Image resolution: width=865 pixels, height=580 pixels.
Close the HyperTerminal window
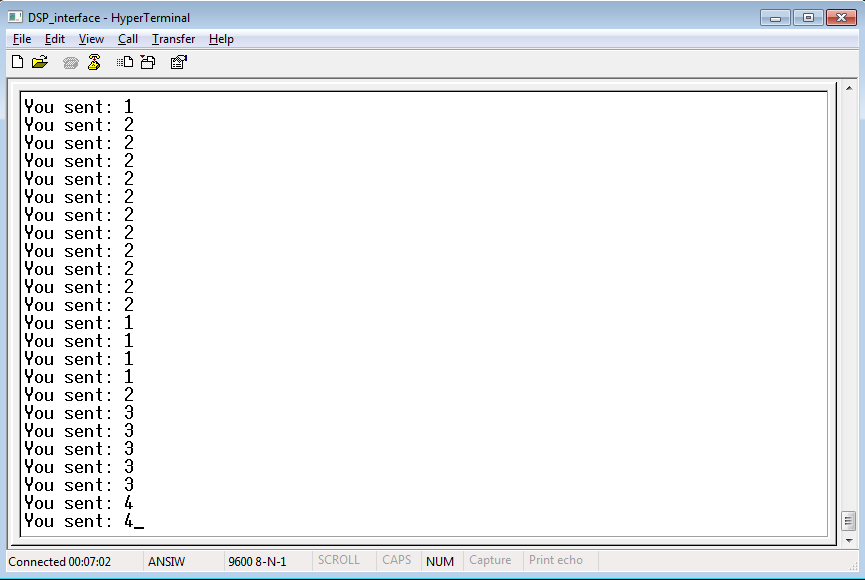point(841,18)
